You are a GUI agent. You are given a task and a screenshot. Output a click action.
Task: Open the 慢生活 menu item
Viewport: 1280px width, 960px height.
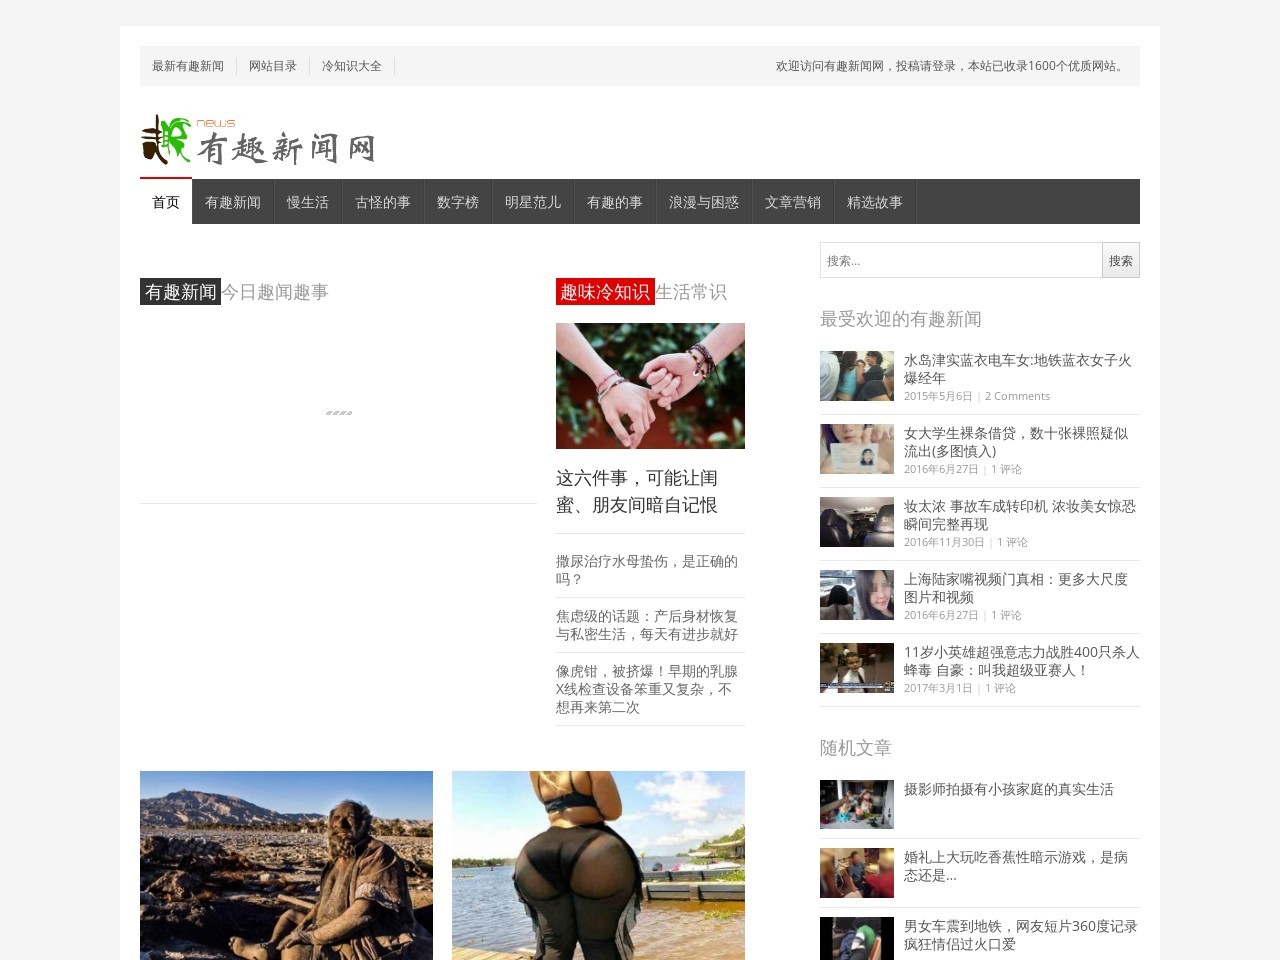(308, 201)
